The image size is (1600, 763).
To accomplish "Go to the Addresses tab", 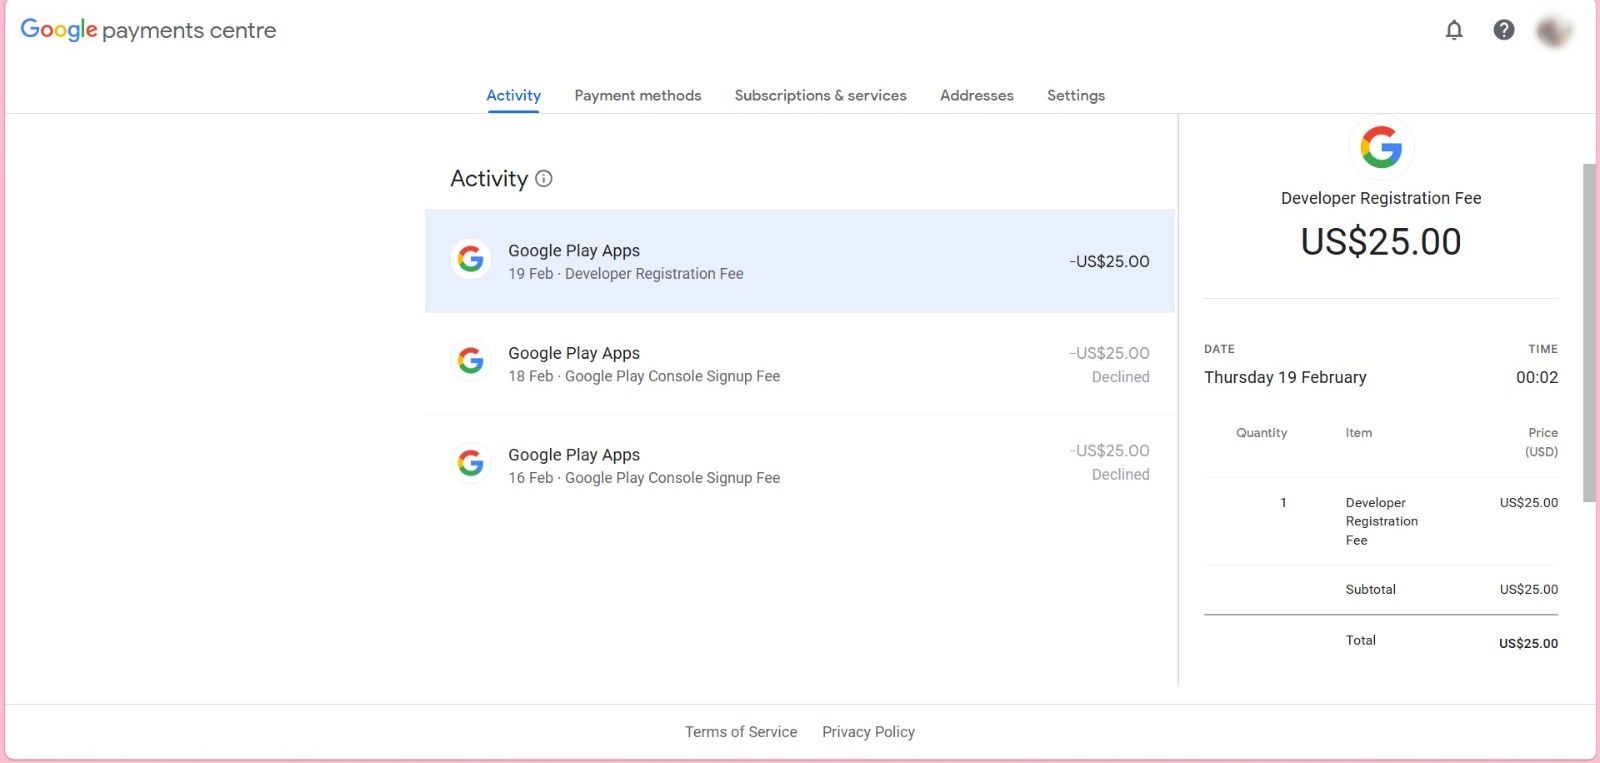I will point(977,96).
